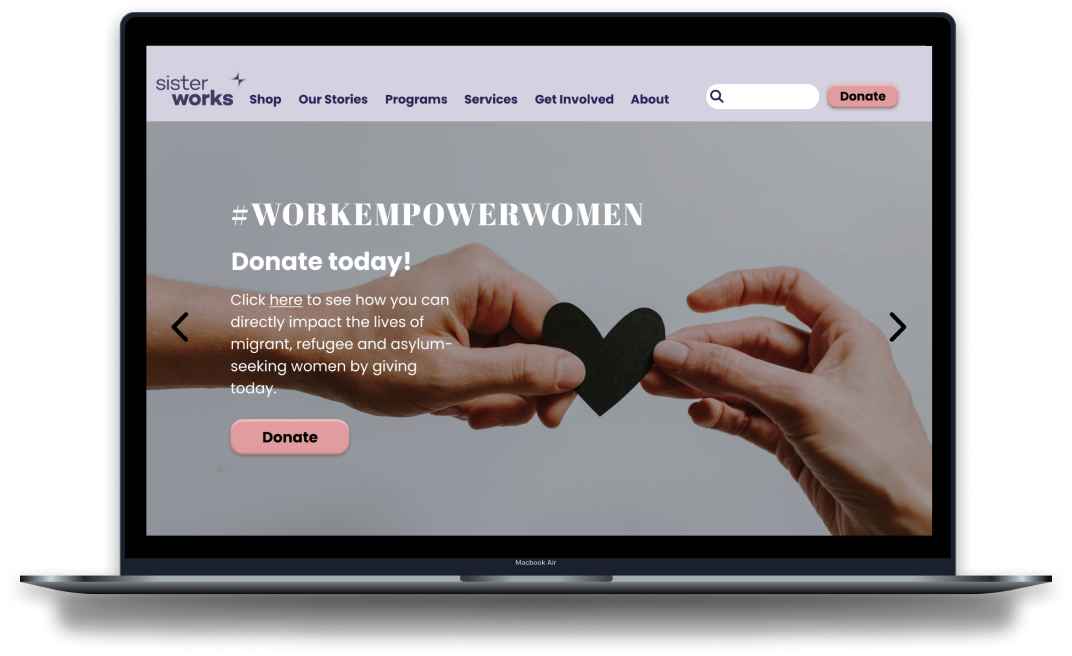1072x656 pixels.
Task: Focus the search input field
Action: click(x=770, y=97)
